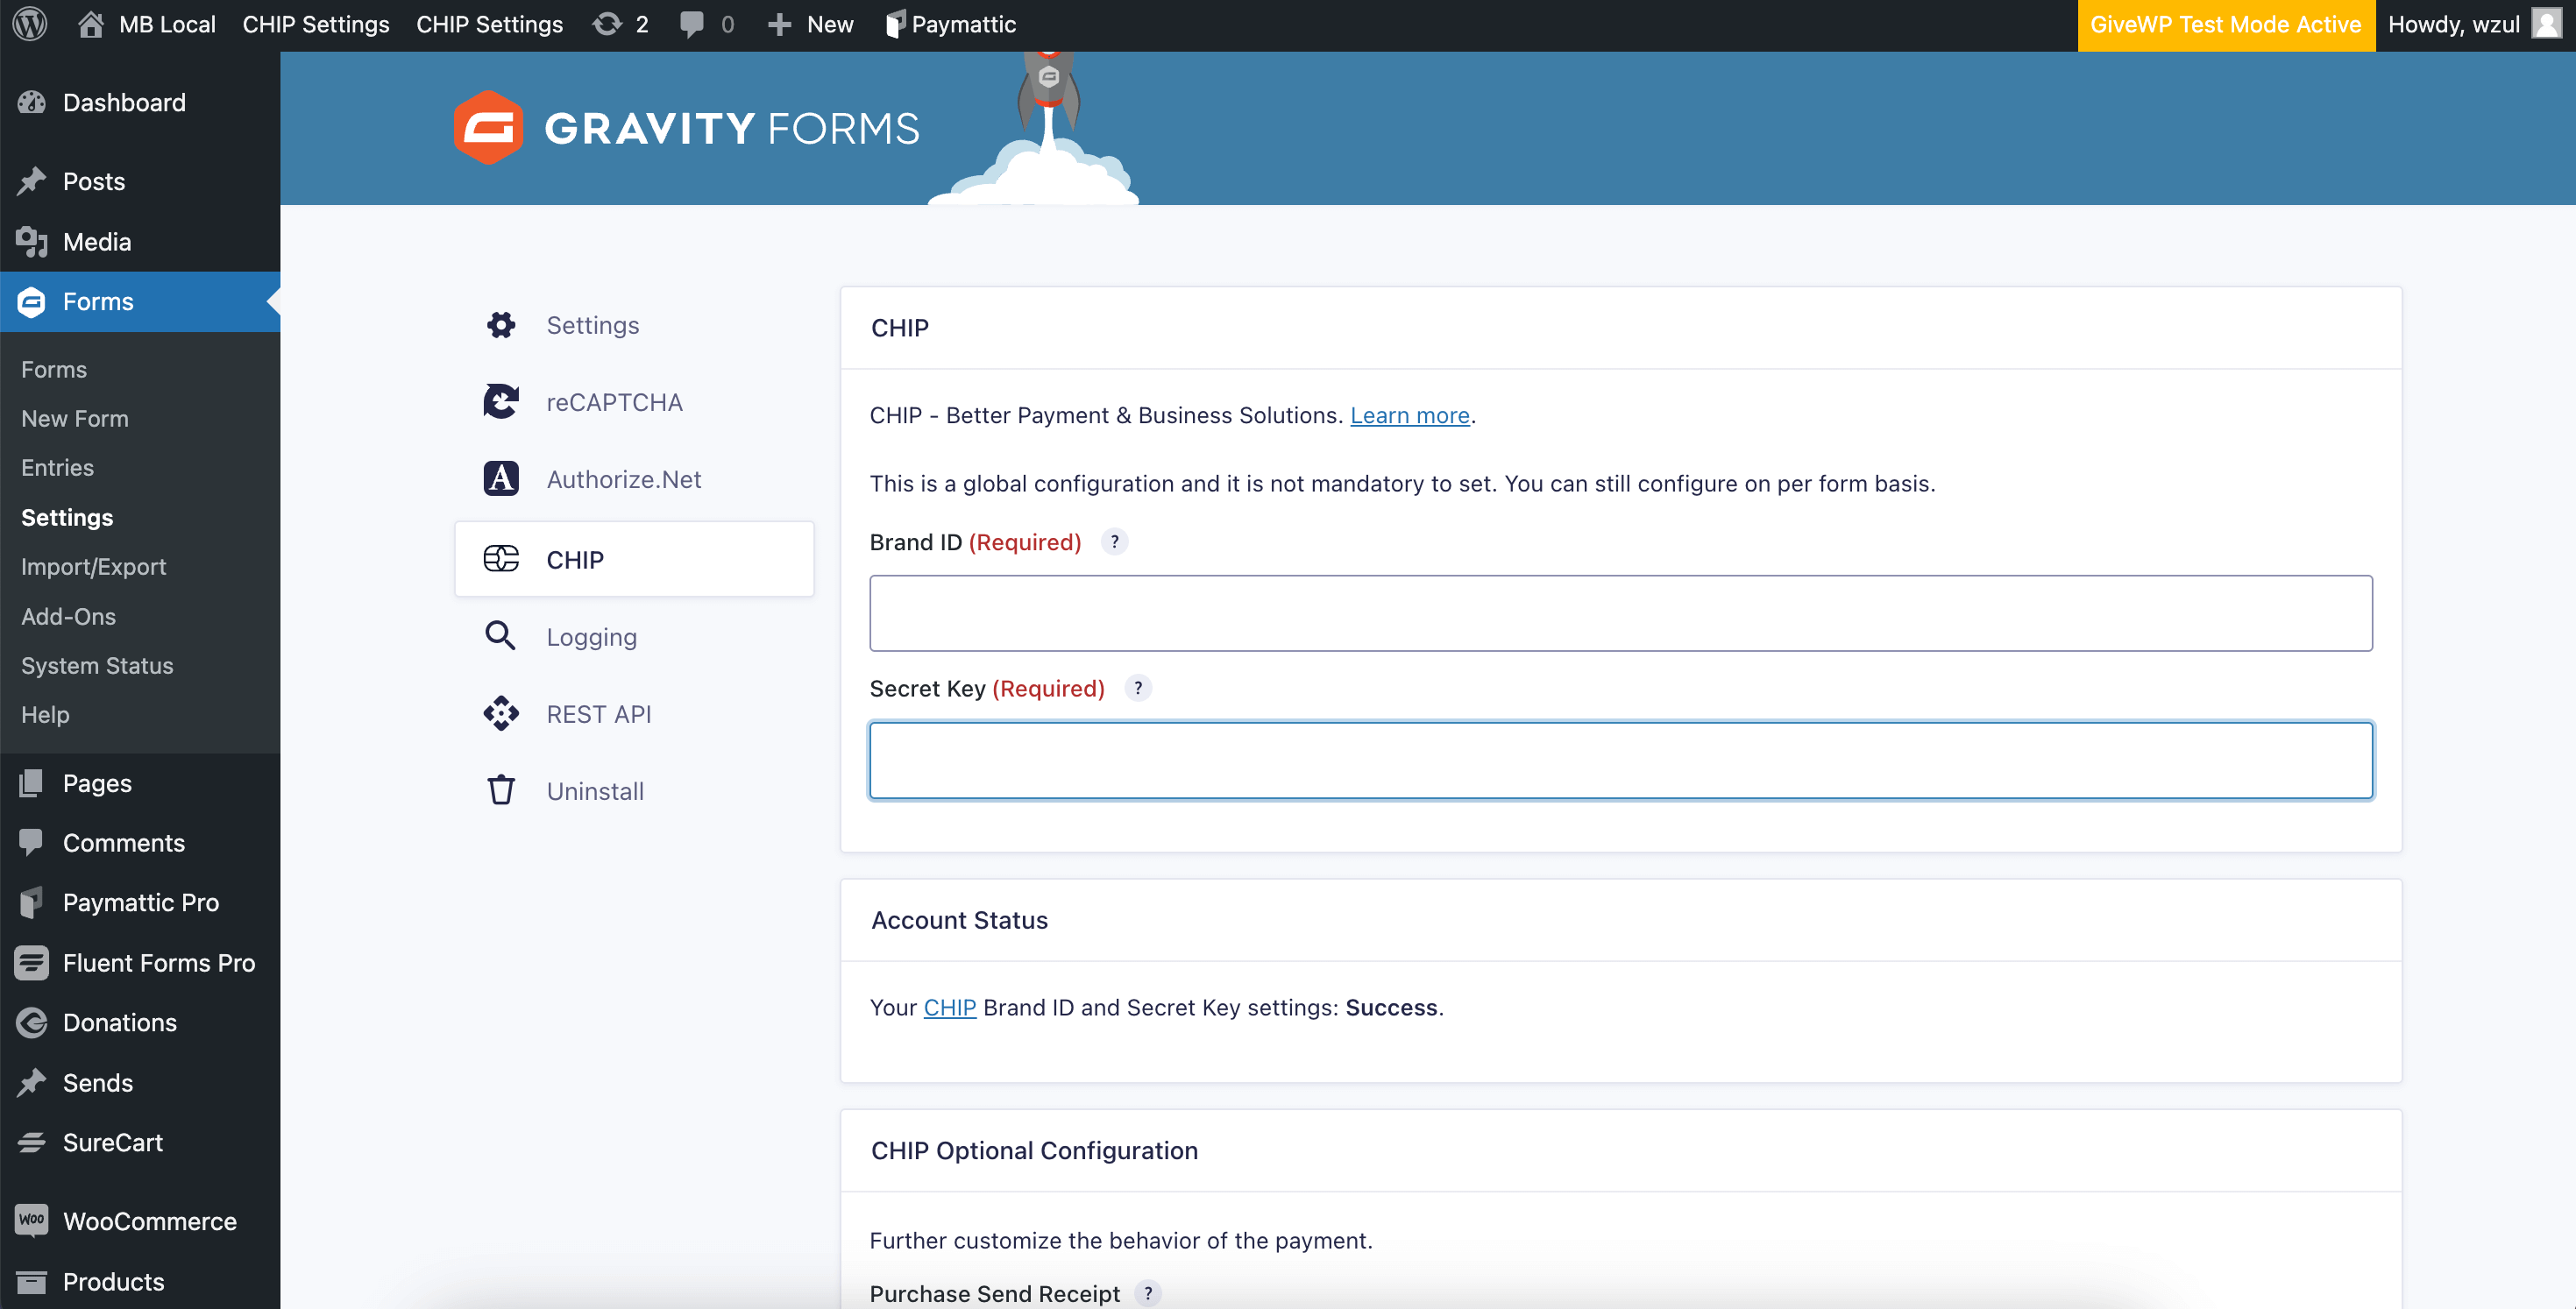2576x1309 pixels.
Task: Open the comments bubble icon in admin bar
Action: click(x=691, y=24)
